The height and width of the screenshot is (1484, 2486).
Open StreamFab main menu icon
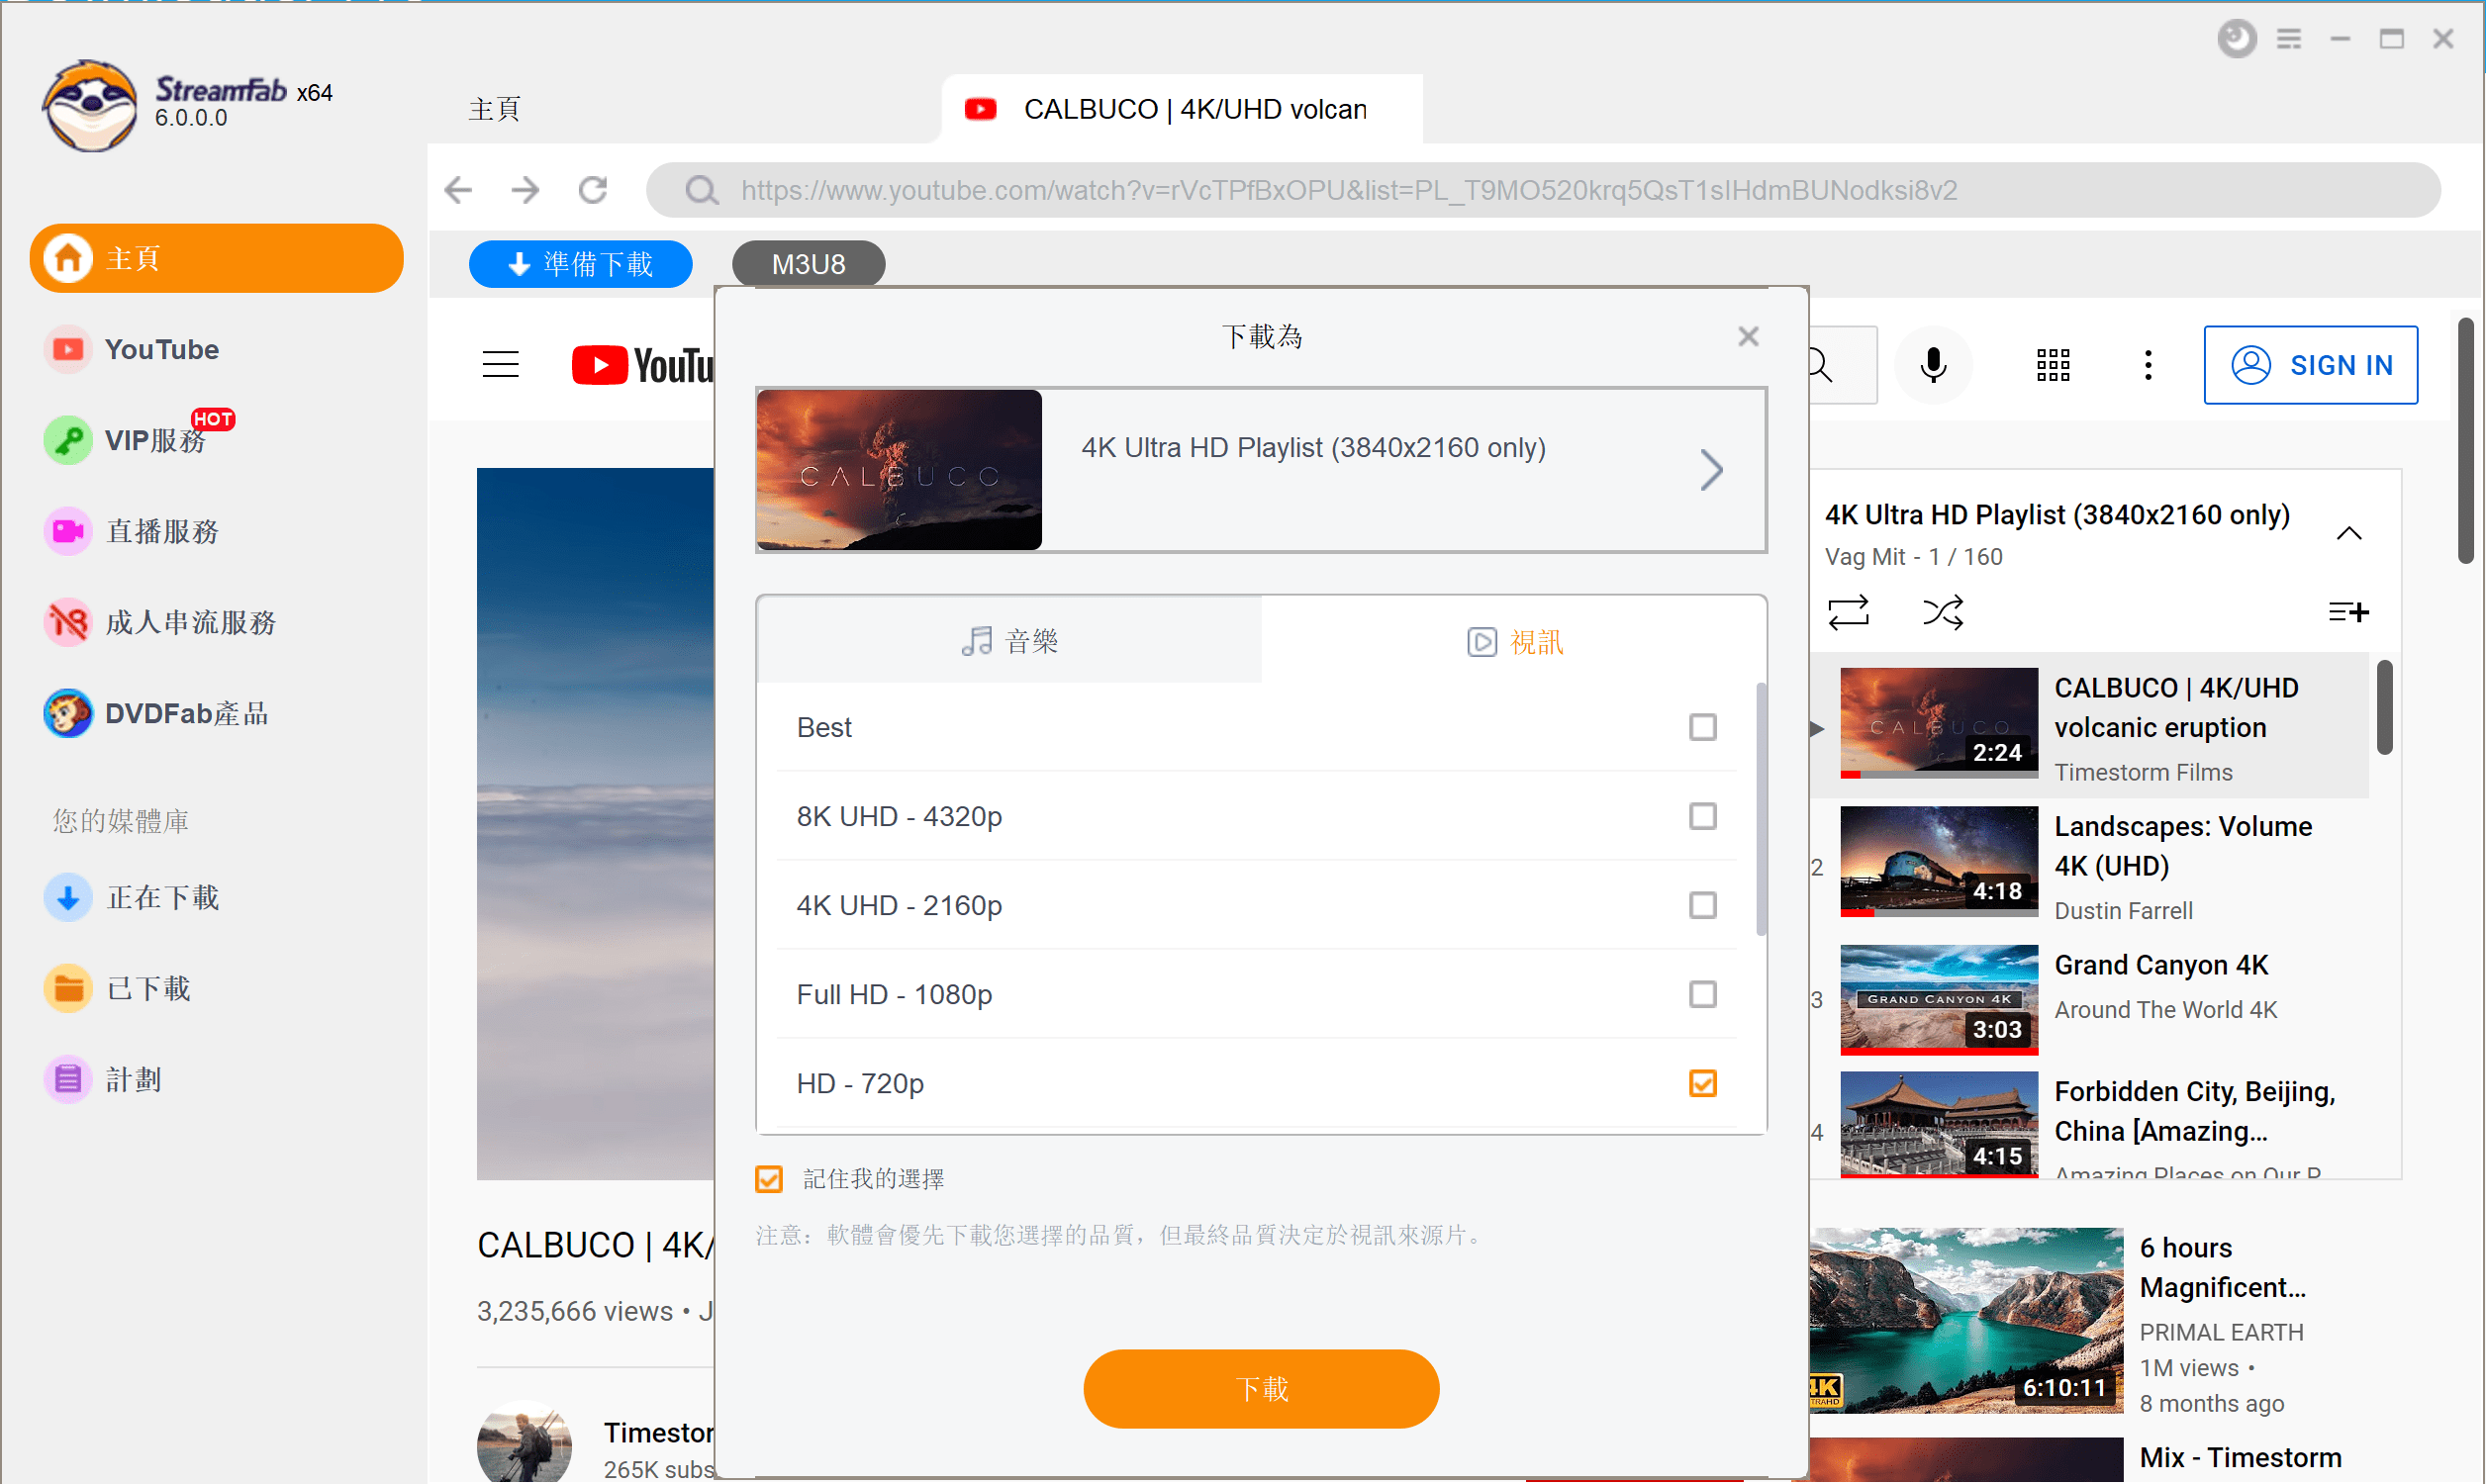[x=2289, y=39]
